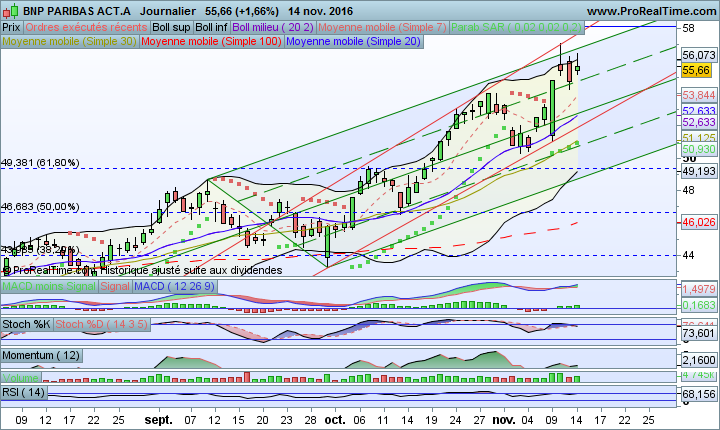
Task: Select the Prix legend label
Action: pyautogui.click(x=11, y=28)
